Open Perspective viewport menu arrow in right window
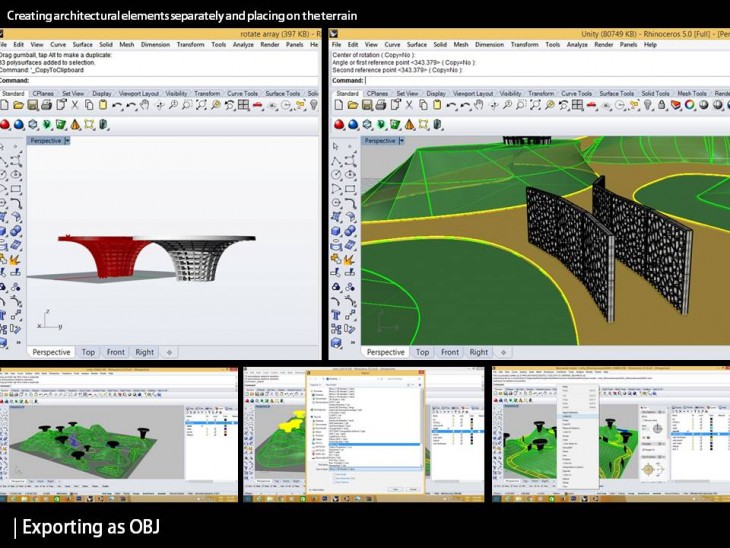The image size is (730, 548). click(399, 141)
